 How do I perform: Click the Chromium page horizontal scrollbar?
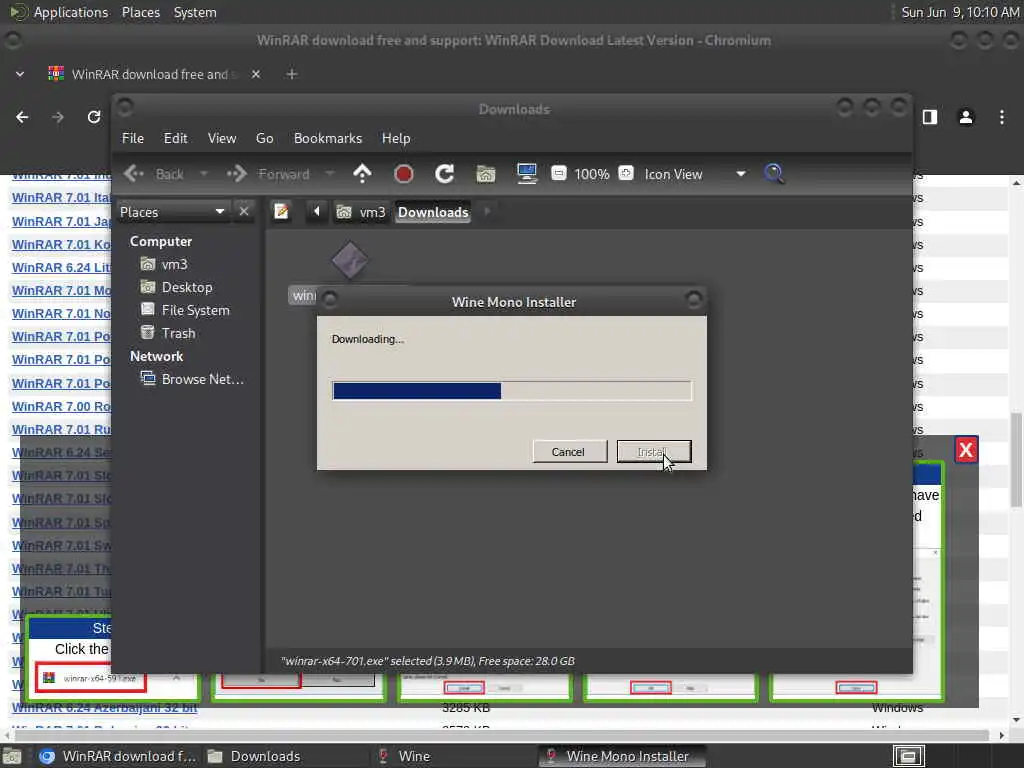503,735
